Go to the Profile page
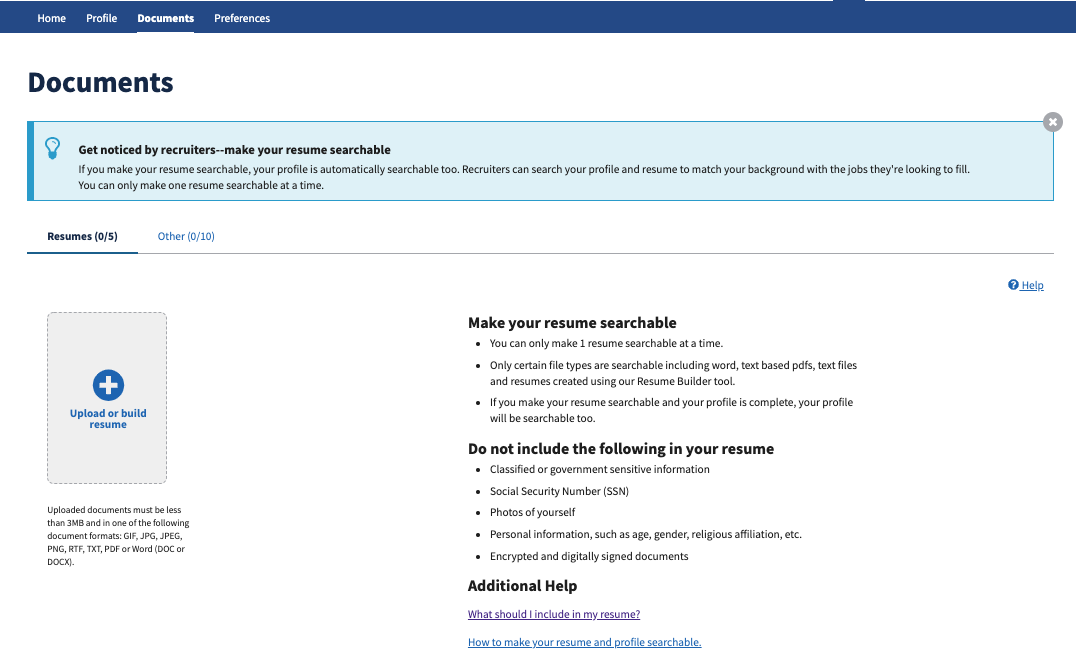The image size is (1076, 661). 102,18
